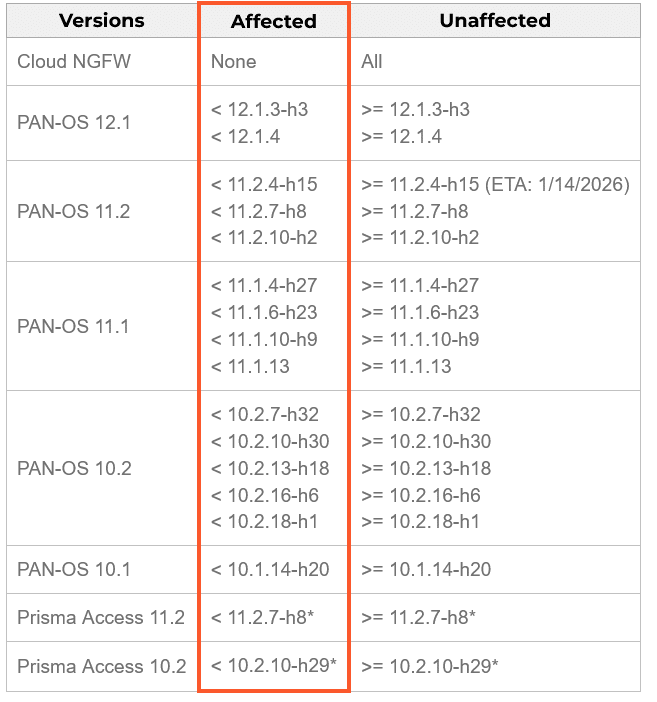
Task: Click the Prisma Access 10.2 label
Action: [x=101, y=666]
